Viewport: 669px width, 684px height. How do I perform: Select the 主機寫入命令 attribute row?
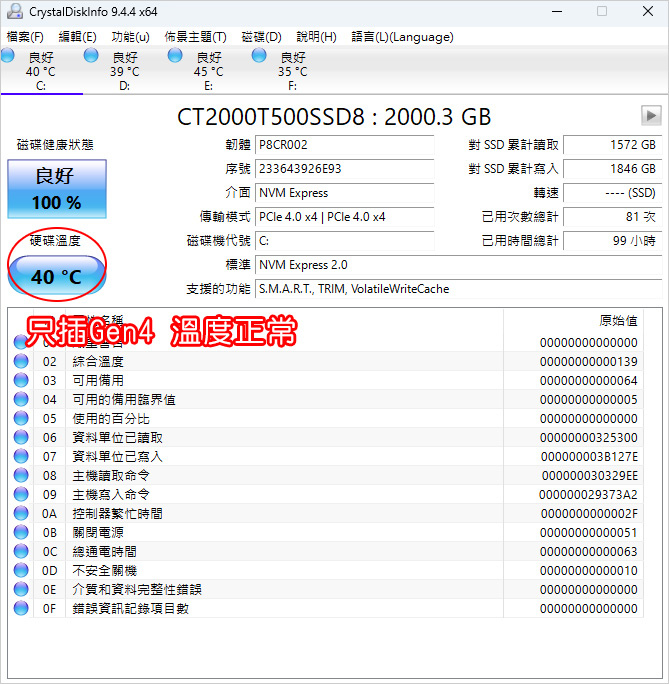(326, 494)
